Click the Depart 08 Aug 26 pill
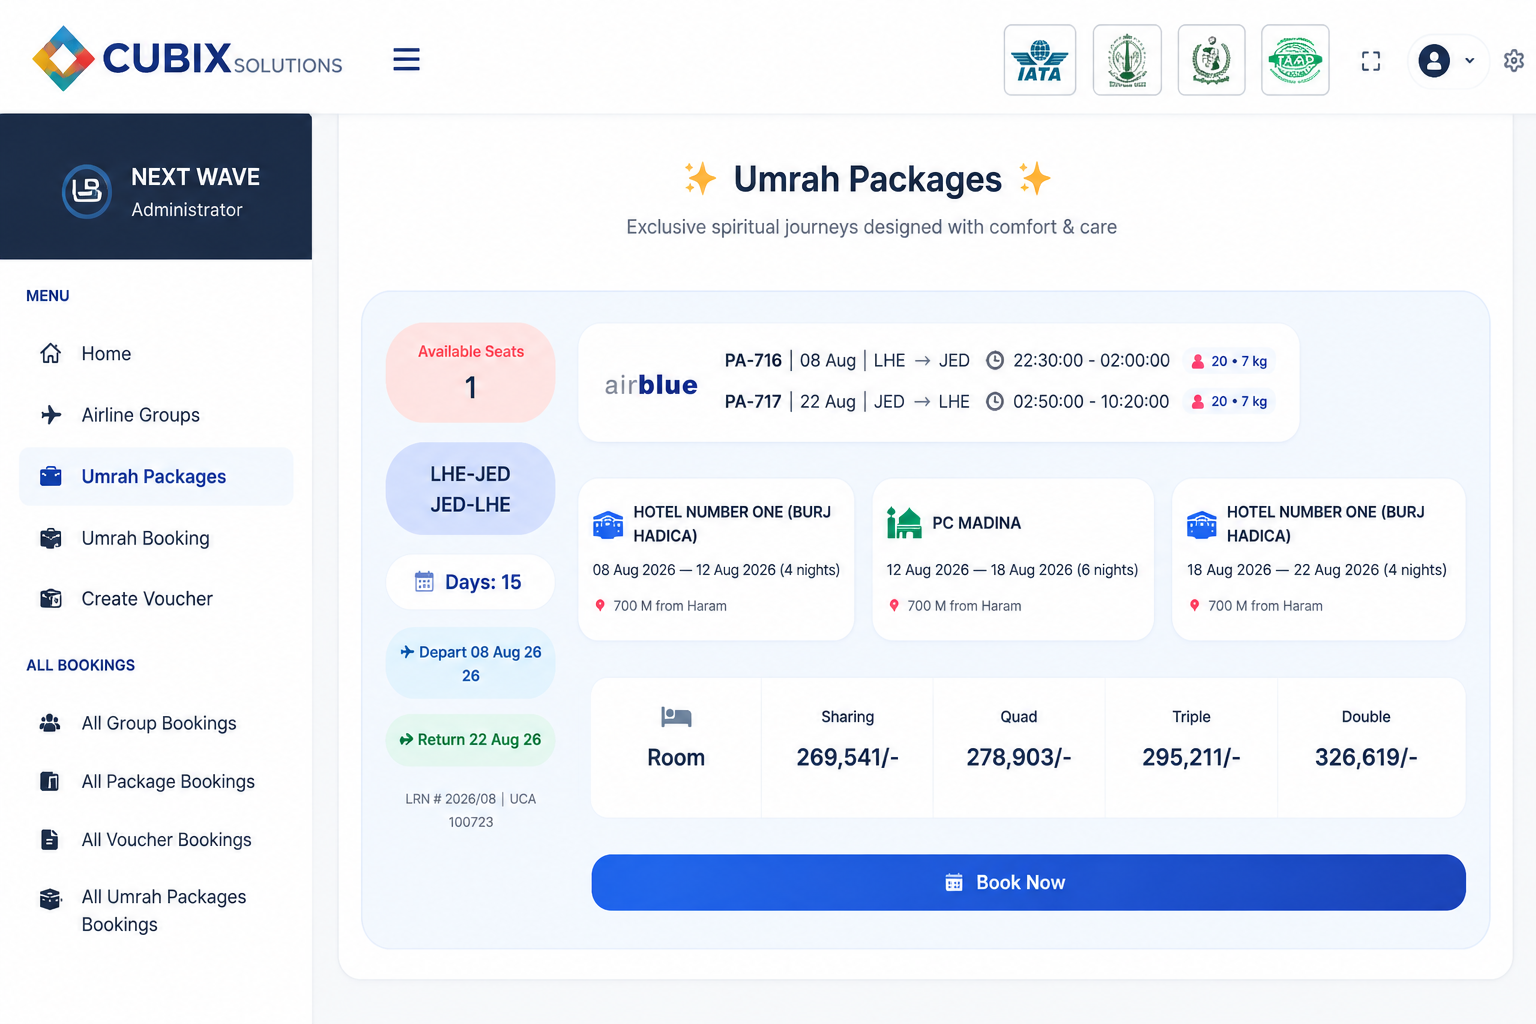Image resolution: width=1536 pixels, height=1024 pixels. 470,663
